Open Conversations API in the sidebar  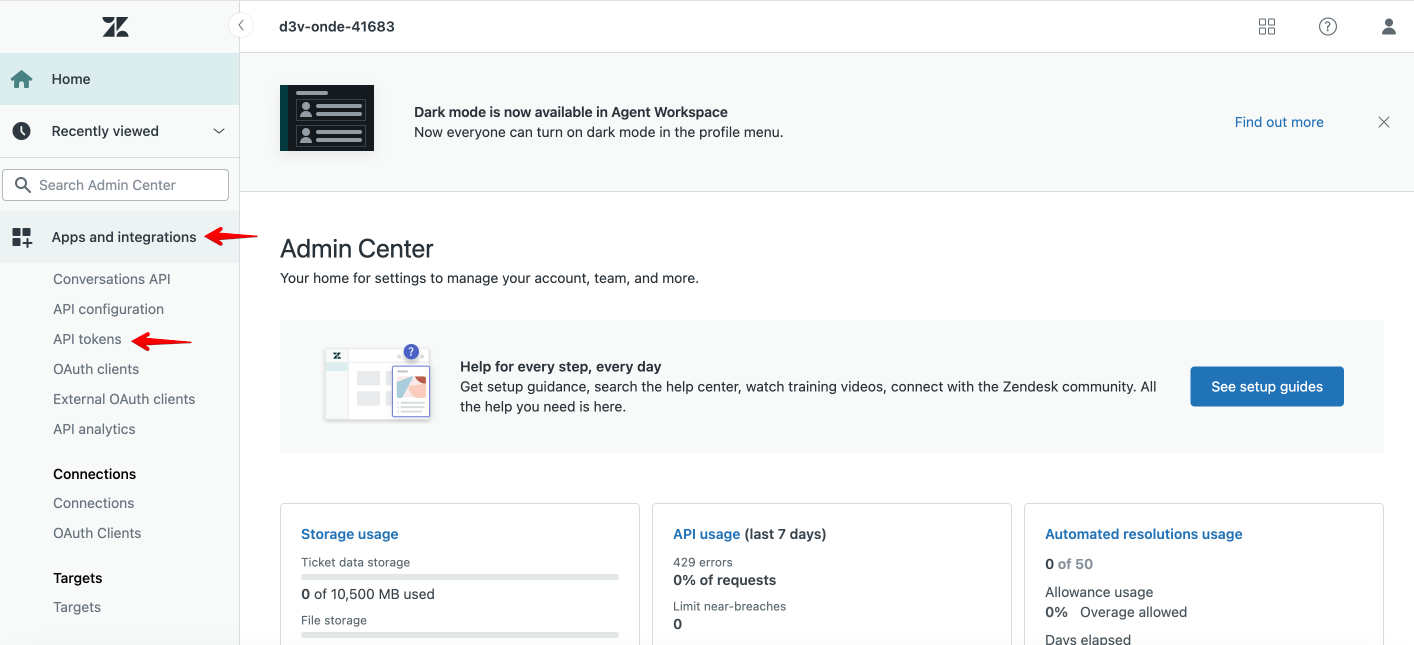[112, 279]
